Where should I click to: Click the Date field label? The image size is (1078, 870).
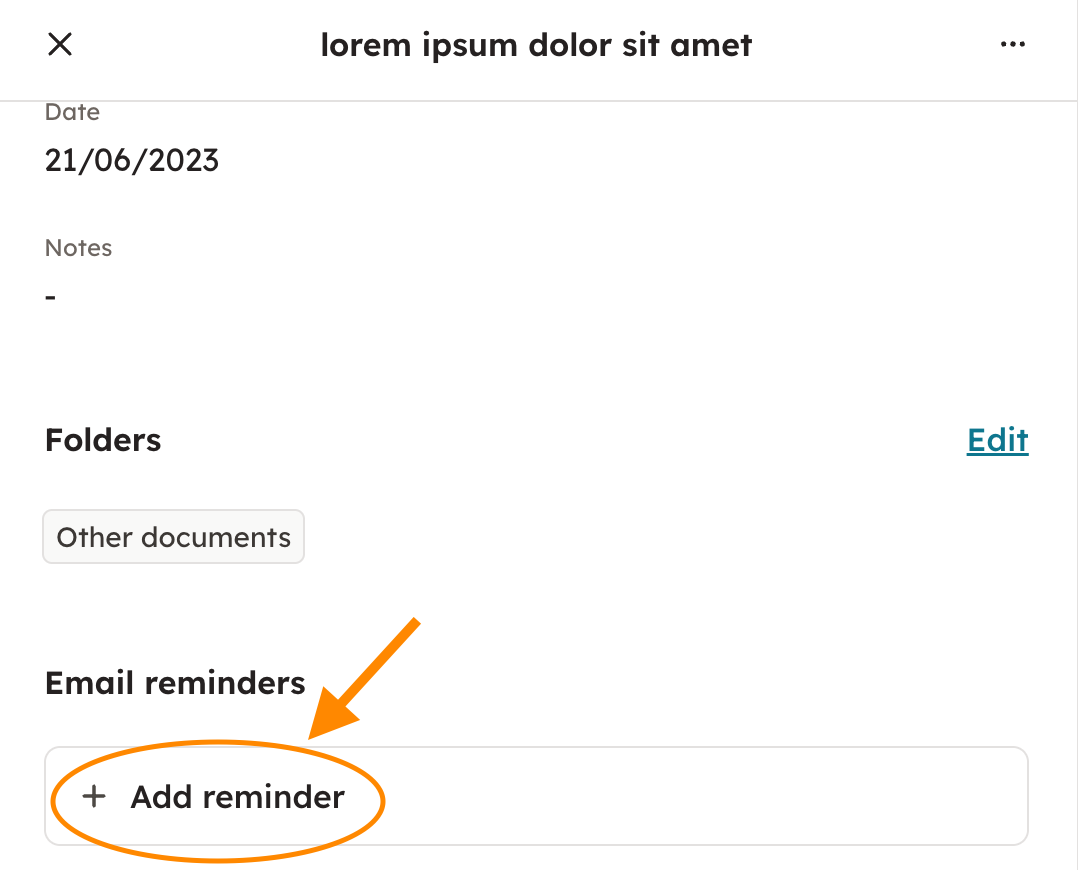point(72,112)
